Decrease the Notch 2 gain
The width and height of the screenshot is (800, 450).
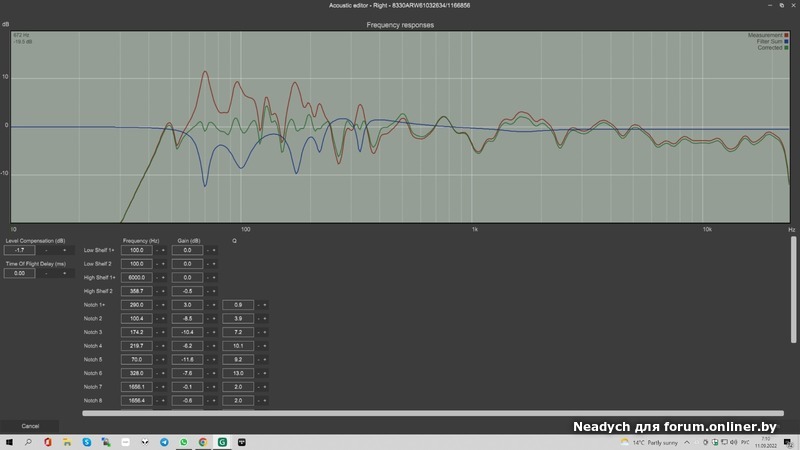(x=208, y=318)
